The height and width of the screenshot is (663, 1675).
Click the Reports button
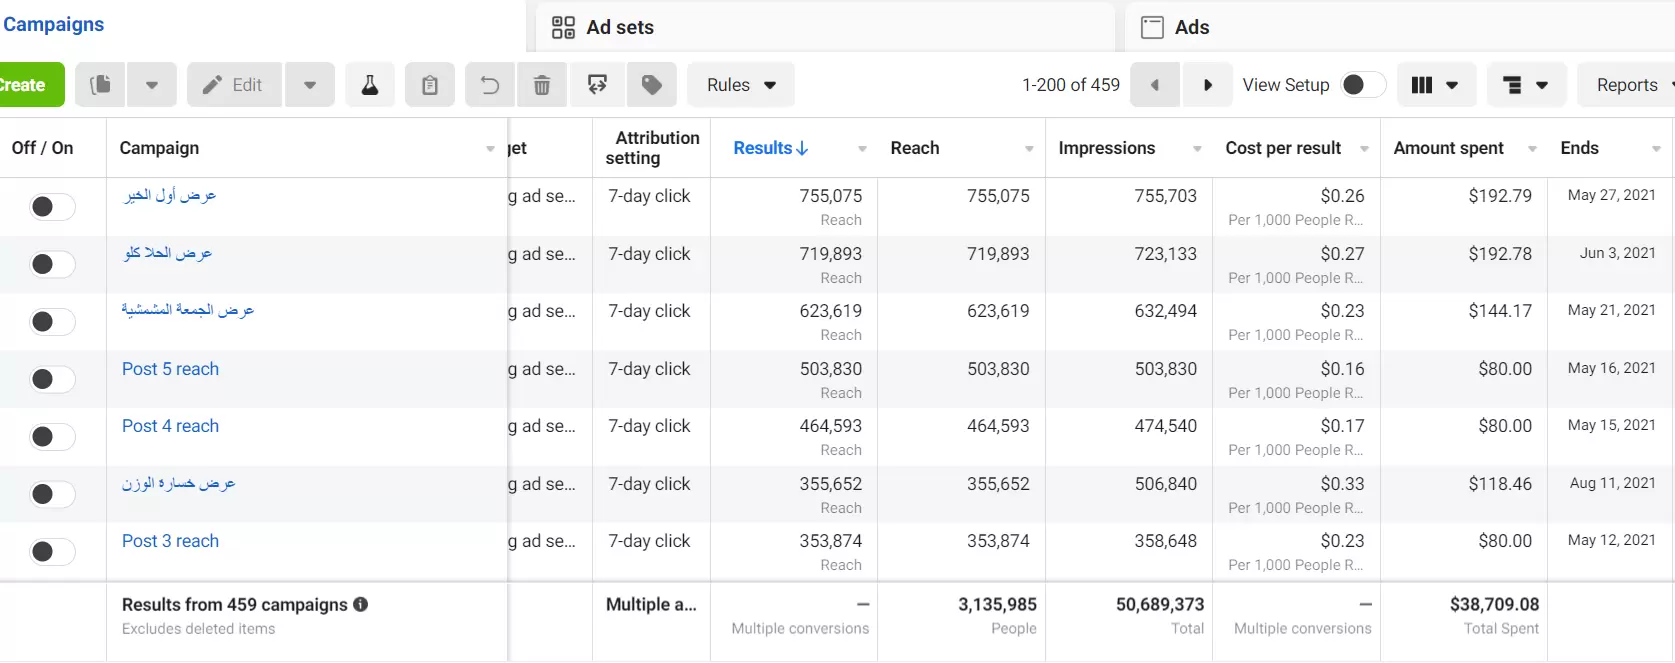(x=1626, y=85)
